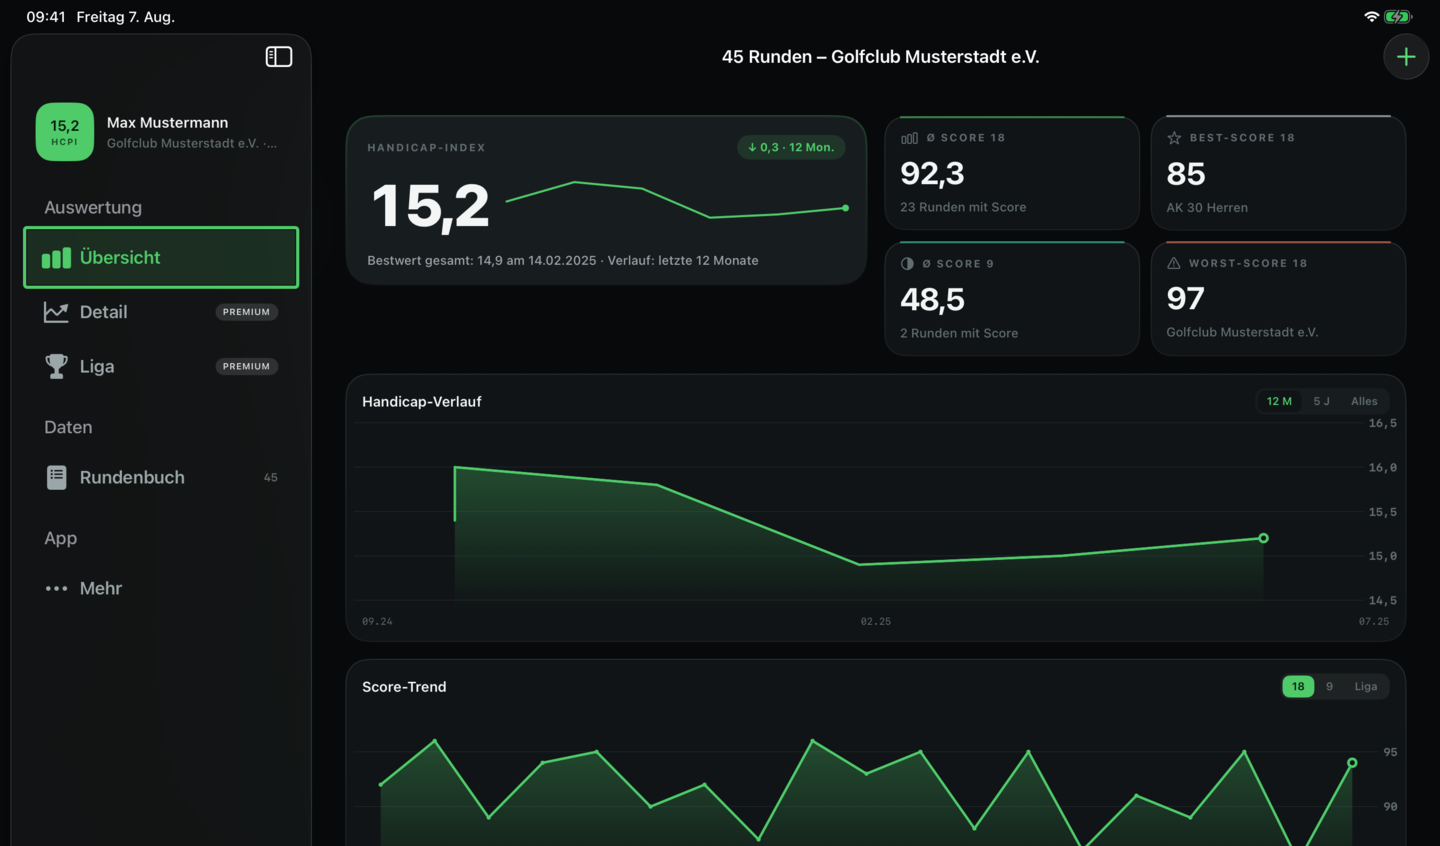
Task: Click the title 45 Runden – Golfclub Musterstadt e.V.
Action: coord(880,57)
